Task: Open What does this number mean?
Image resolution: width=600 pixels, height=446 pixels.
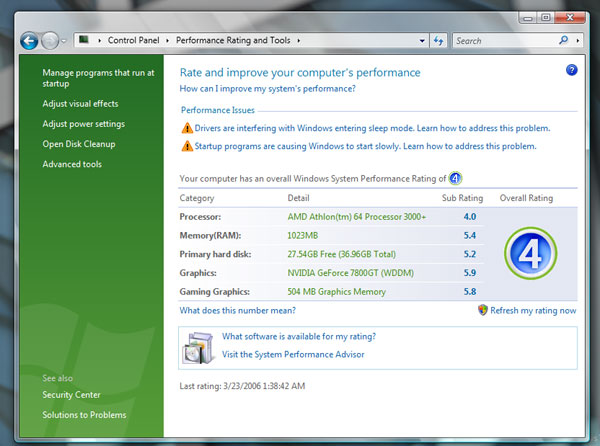Action: (x=238, y=310)
